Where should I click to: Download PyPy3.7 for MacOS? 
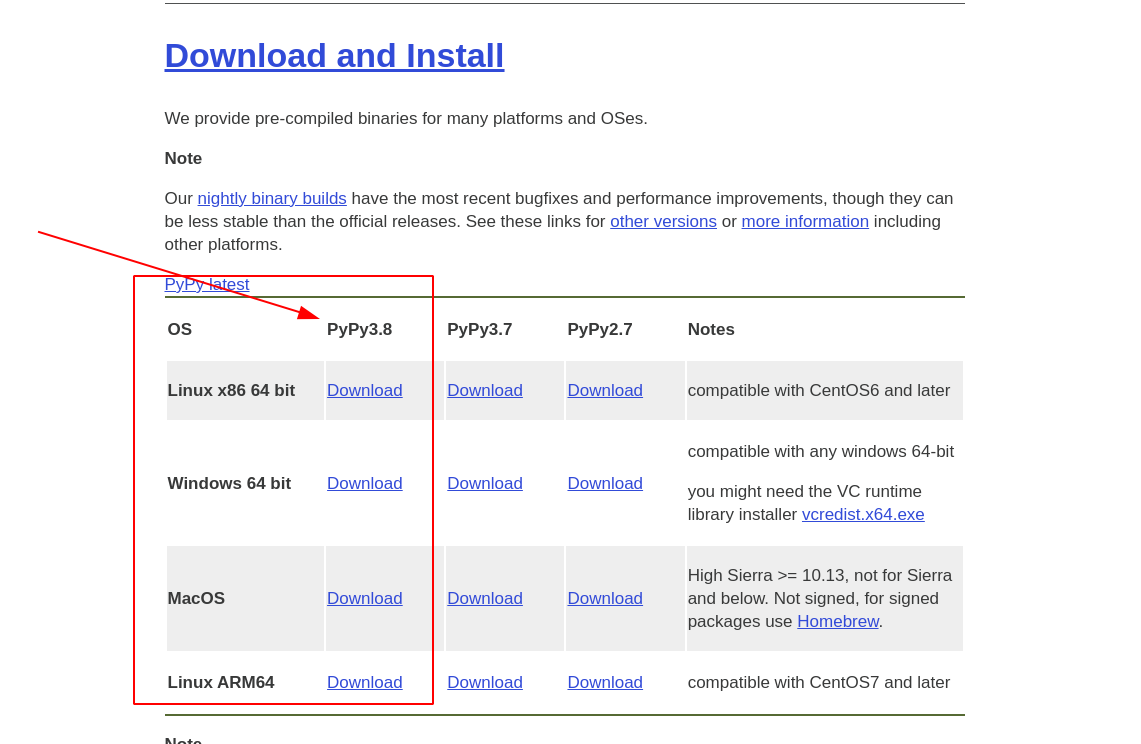point(485,599)
